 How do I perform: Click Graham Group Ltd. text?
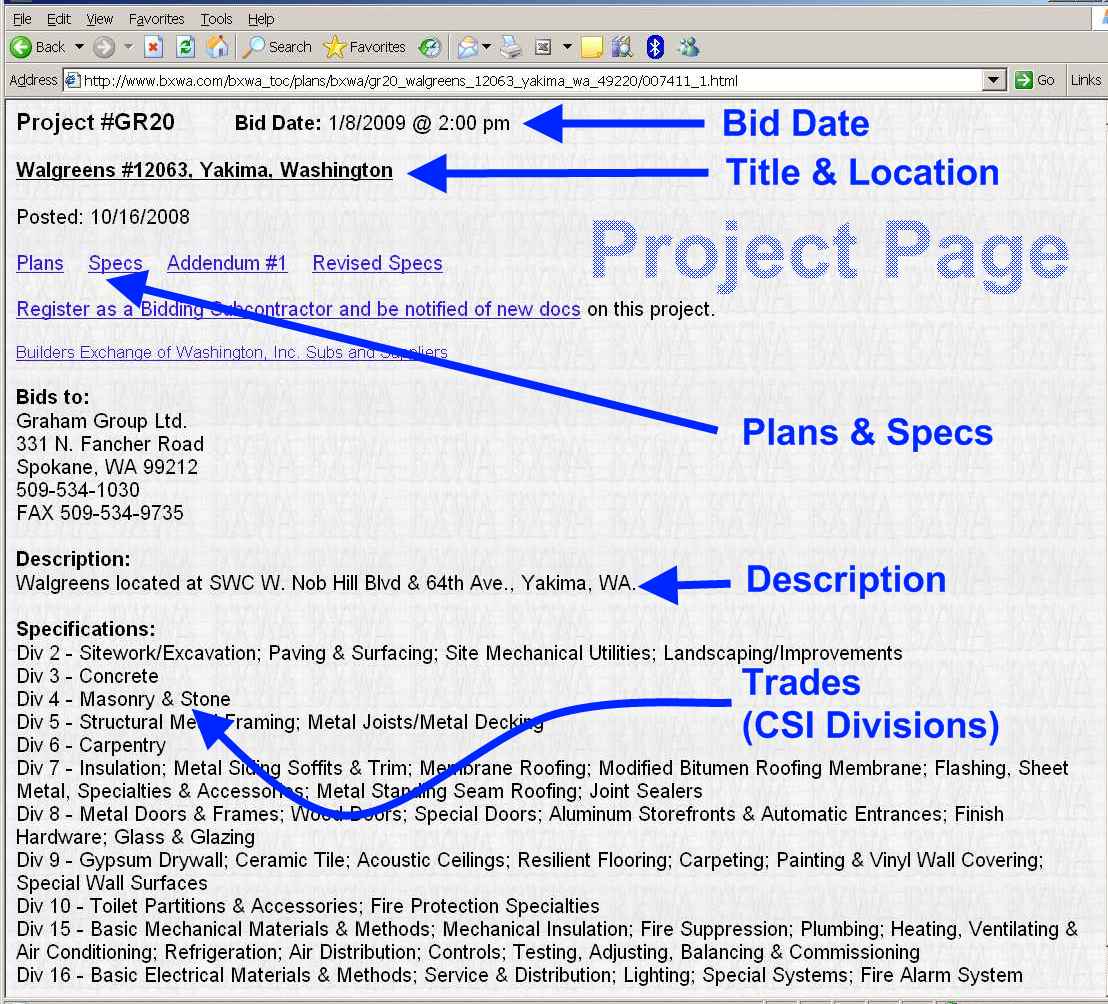(x=102, y=421)
